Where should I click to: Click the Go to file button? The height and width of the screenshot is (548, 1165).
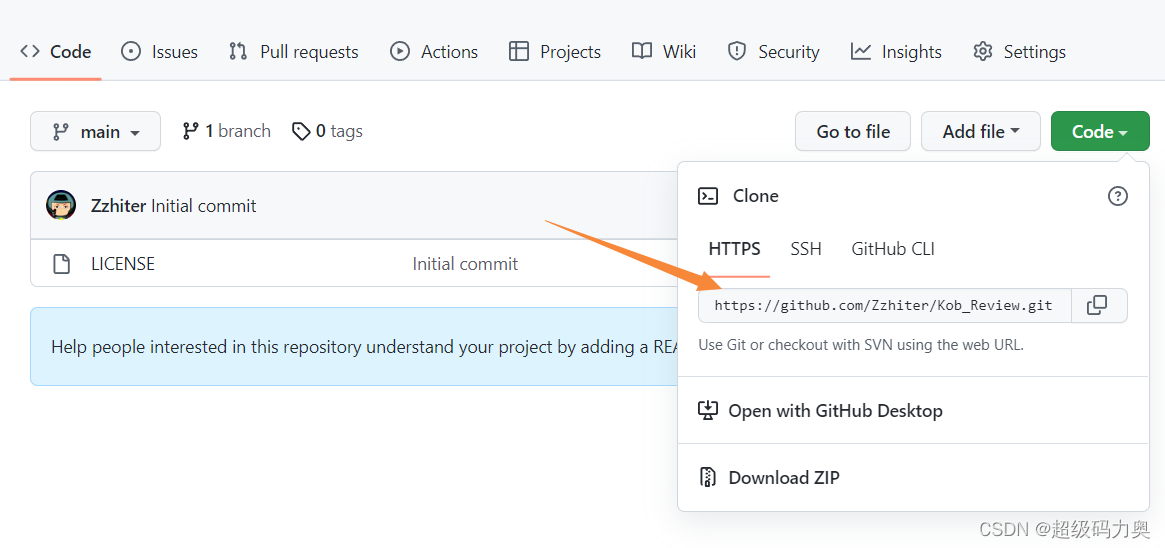coord(853,131)
